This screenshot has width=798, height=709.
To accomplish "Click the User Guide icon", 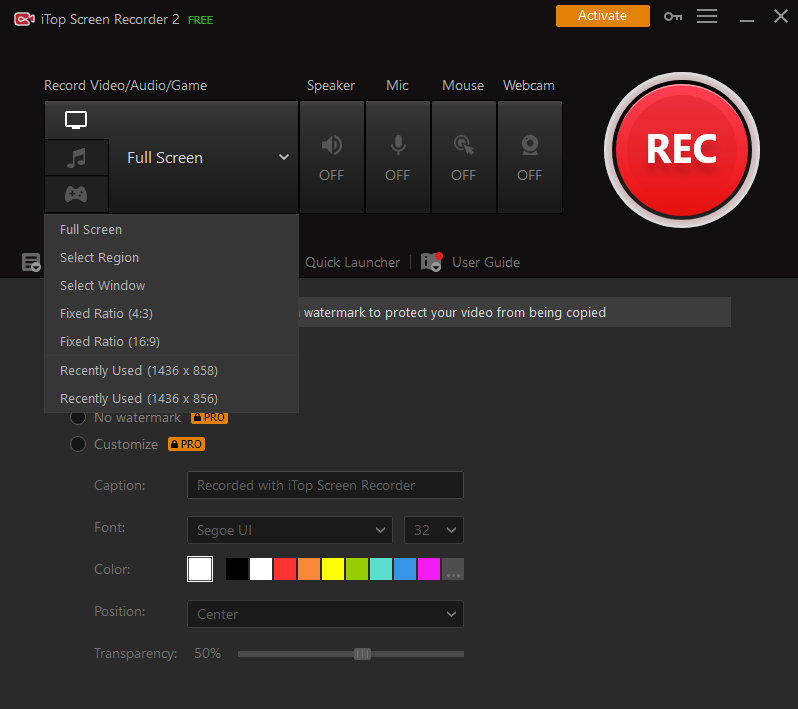I will [432, 262].
